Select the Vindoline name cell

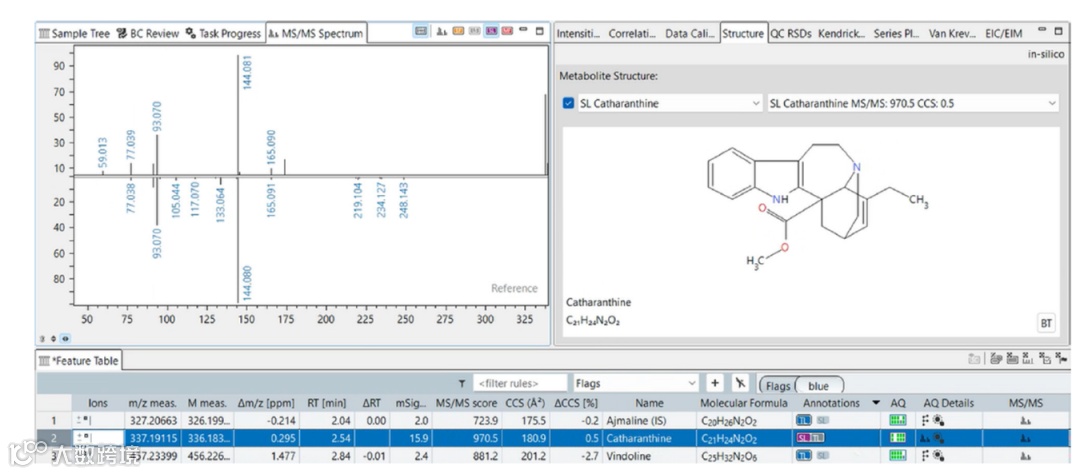point(629,455)
